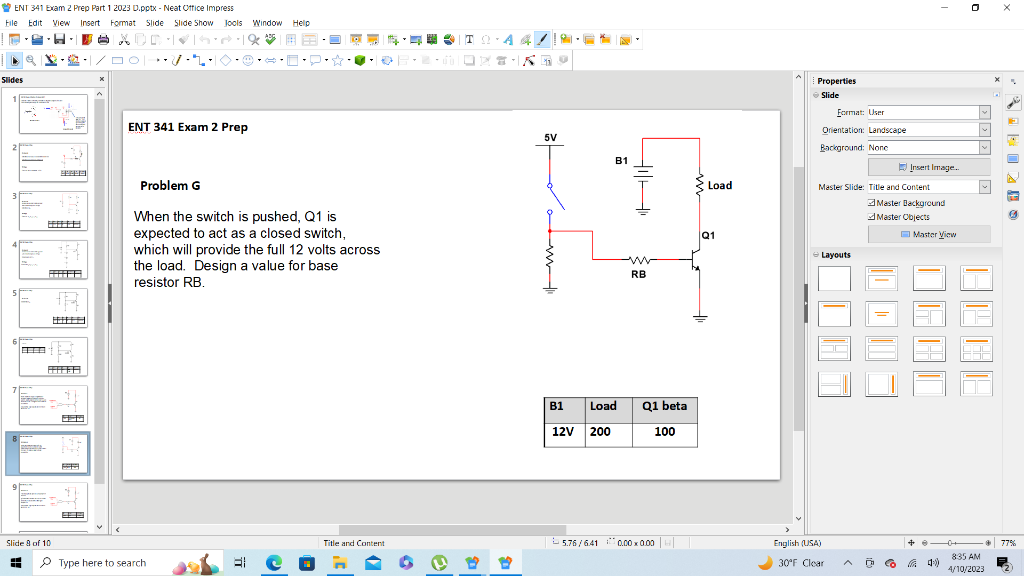Viewport: 1024px width, 576px height.
Task: Open the Animation sidebar deck
Action: (x=1013, y=140)
